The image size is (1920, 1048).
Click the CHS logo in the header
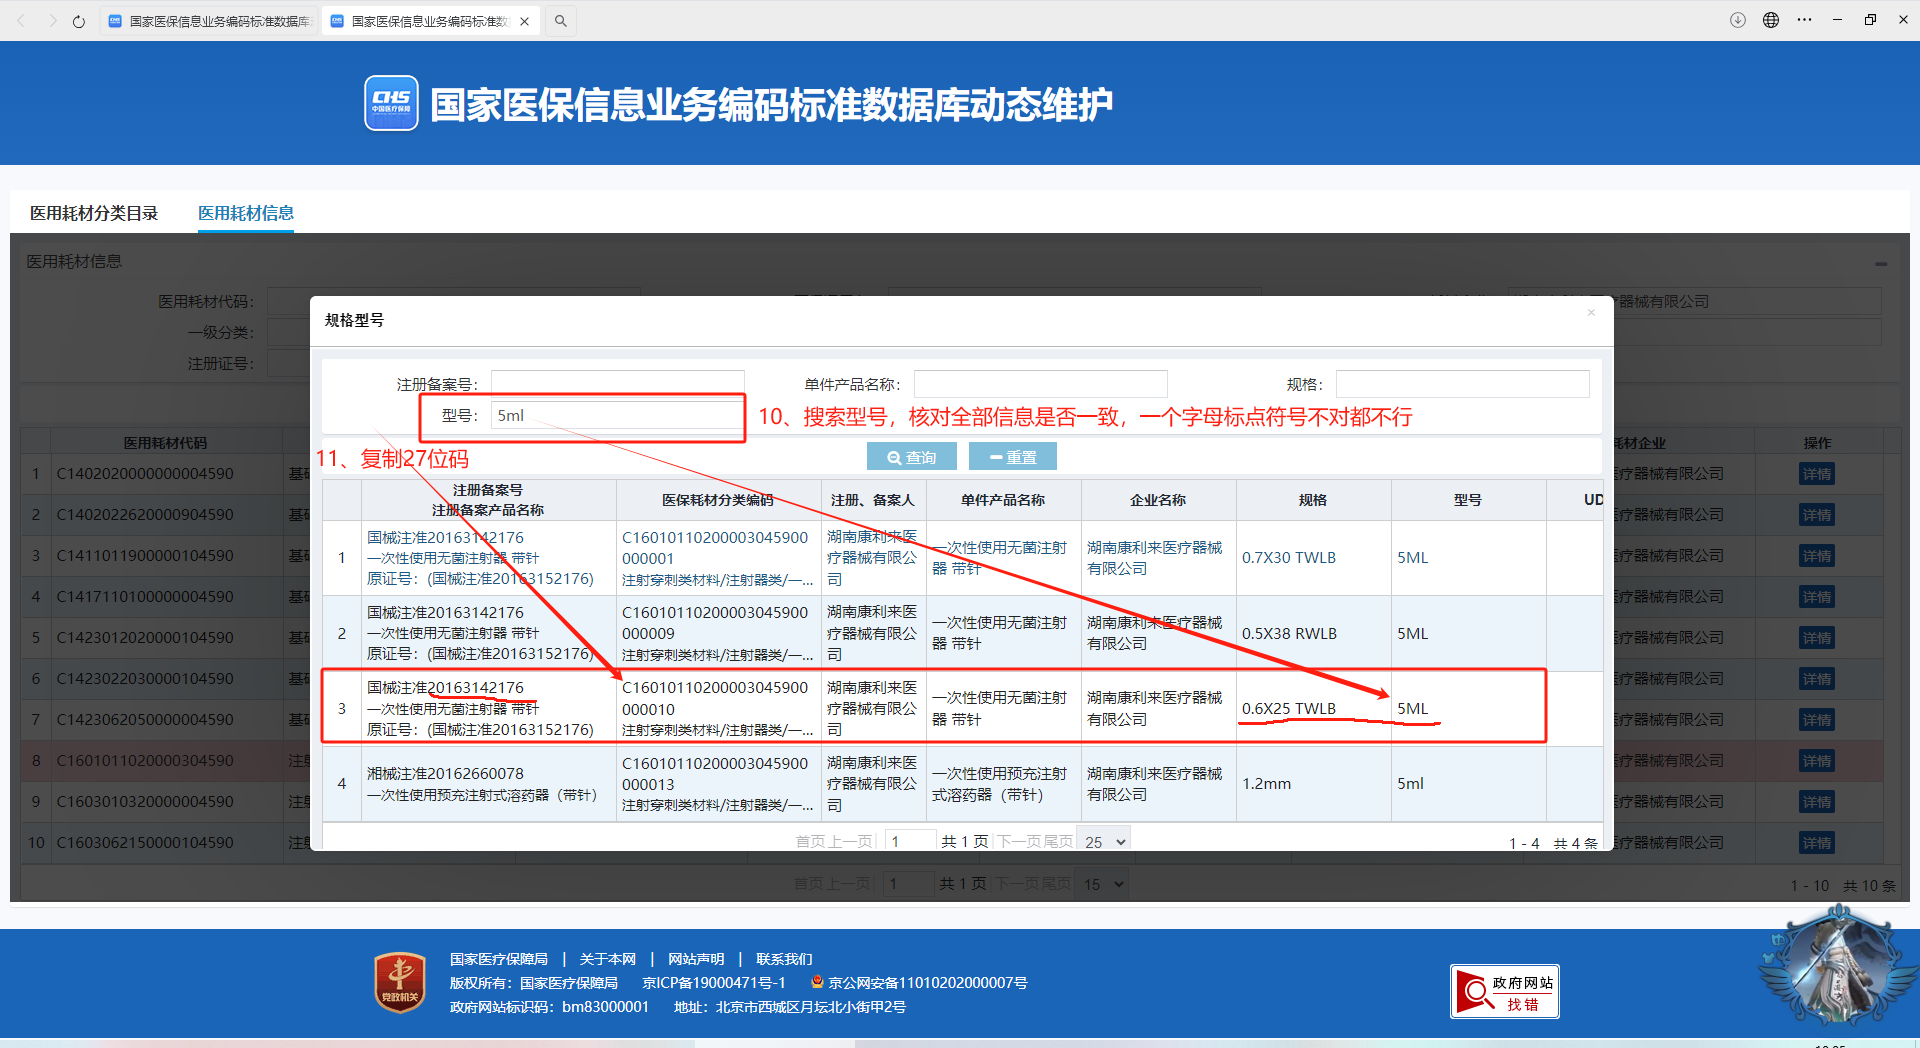tap(391, 103)
